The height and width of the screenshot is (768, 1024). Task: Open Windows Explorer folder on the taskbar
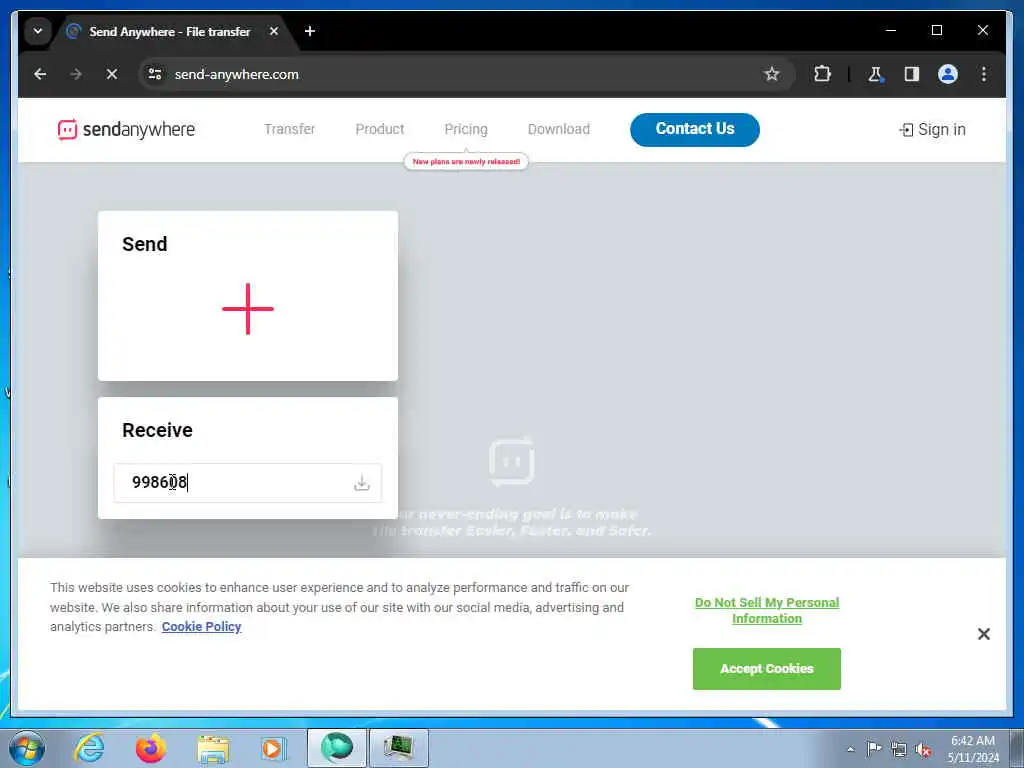point(213,748)
